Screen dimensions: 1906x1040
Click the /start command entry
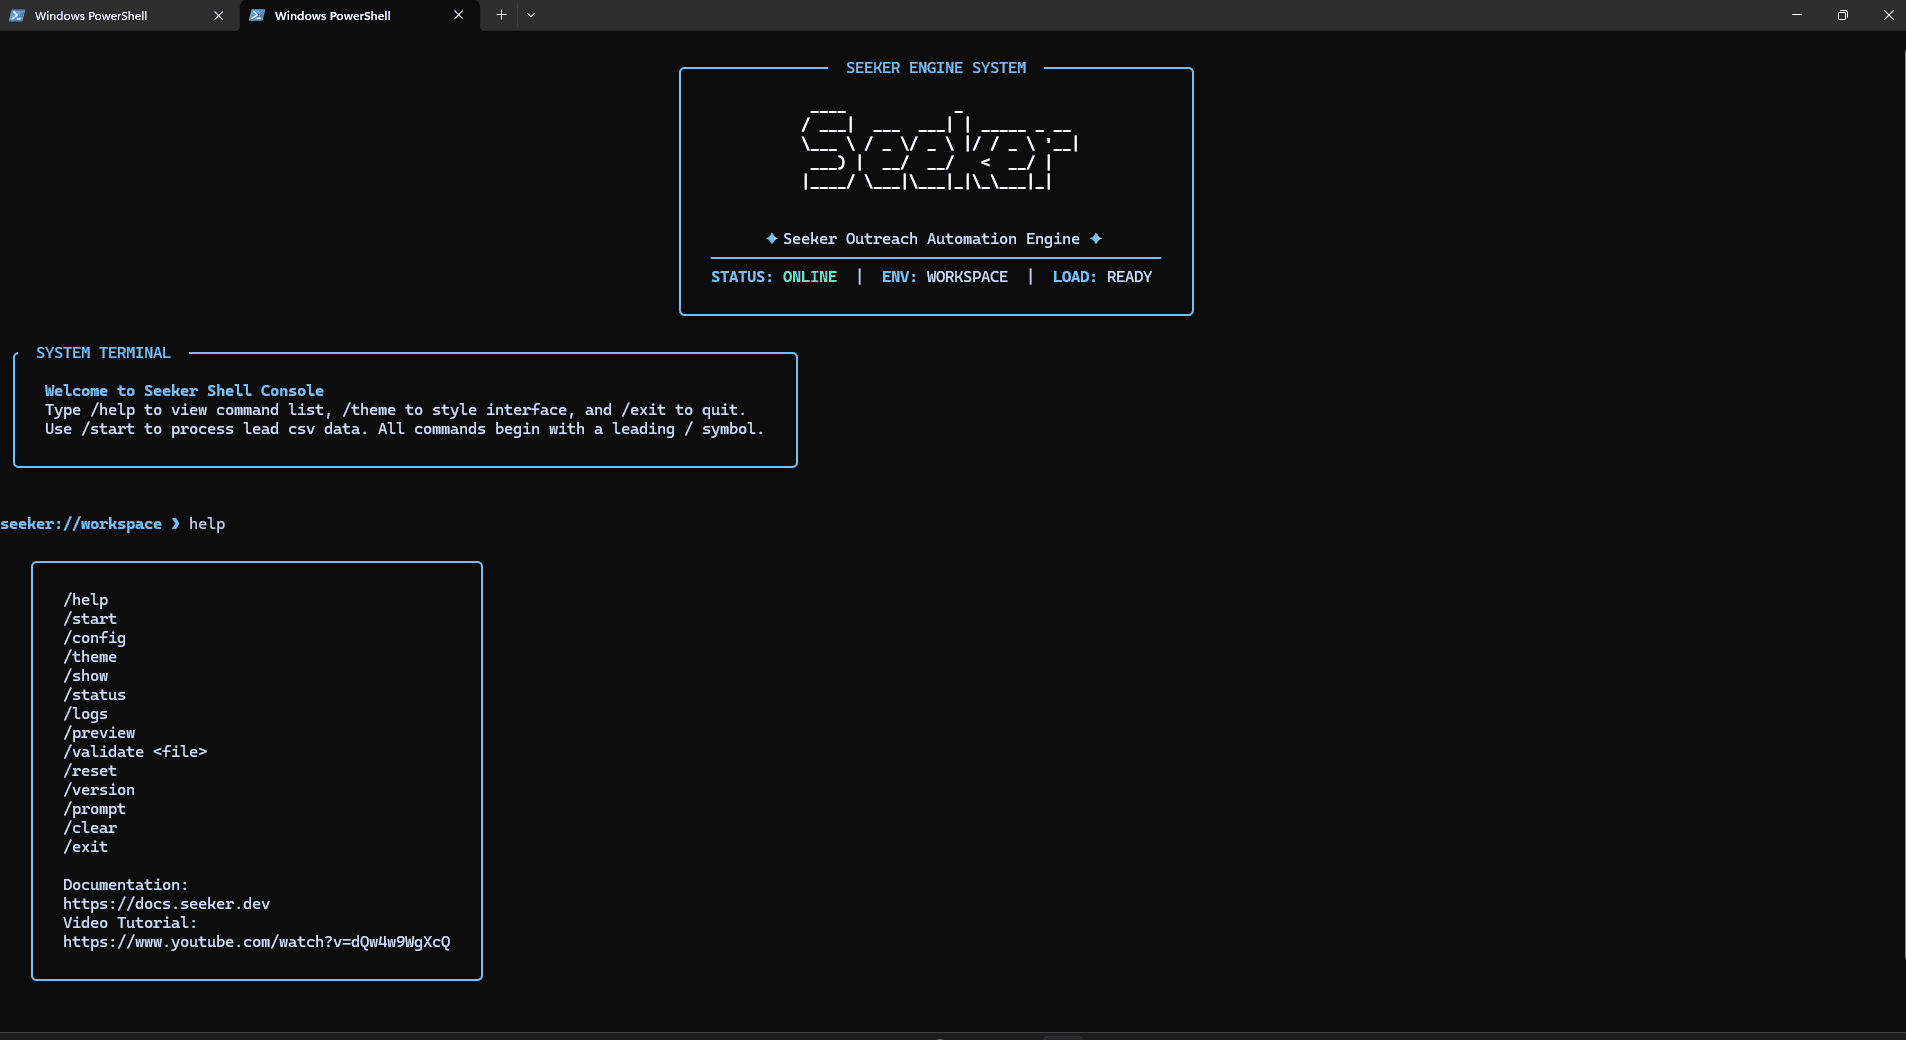pos(90,619)
